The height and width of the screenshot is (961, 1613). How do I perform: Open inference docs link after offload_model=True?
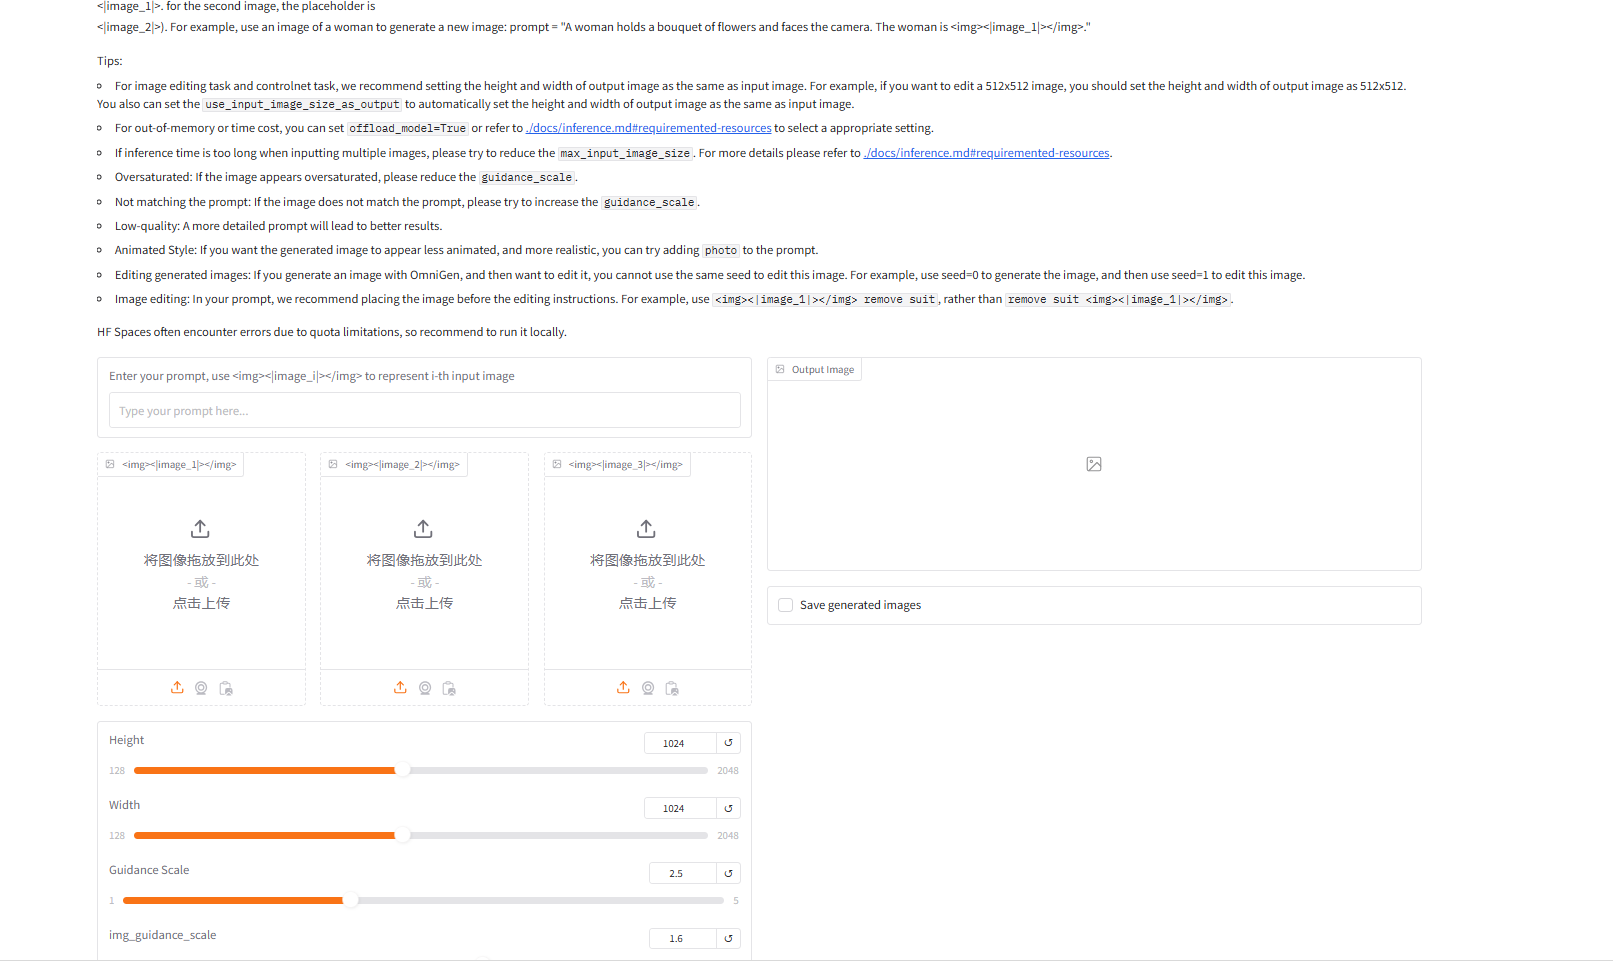tap(649, 128)
